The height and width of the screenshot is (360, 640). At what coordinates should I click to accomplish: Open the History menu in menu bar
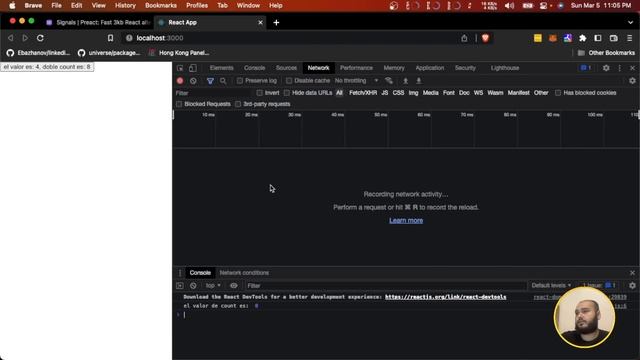[125, 6]
